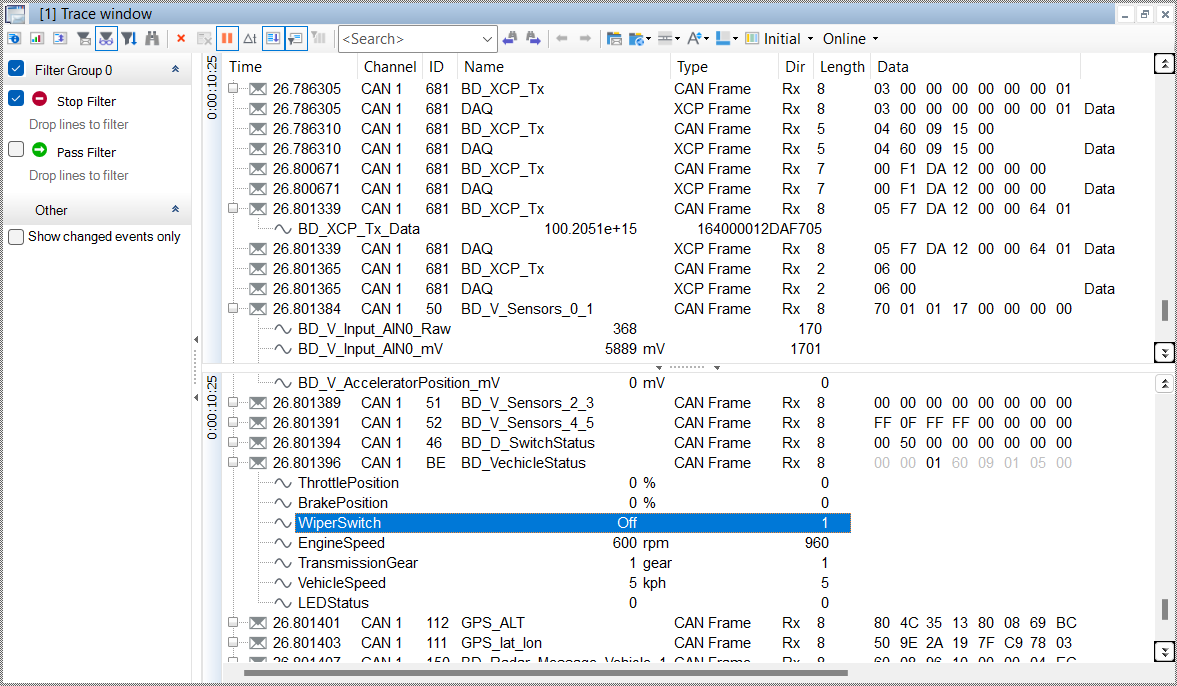1177x686 pixels.
Task: Enable the Pass Filter checkbox
Action: 16,150
